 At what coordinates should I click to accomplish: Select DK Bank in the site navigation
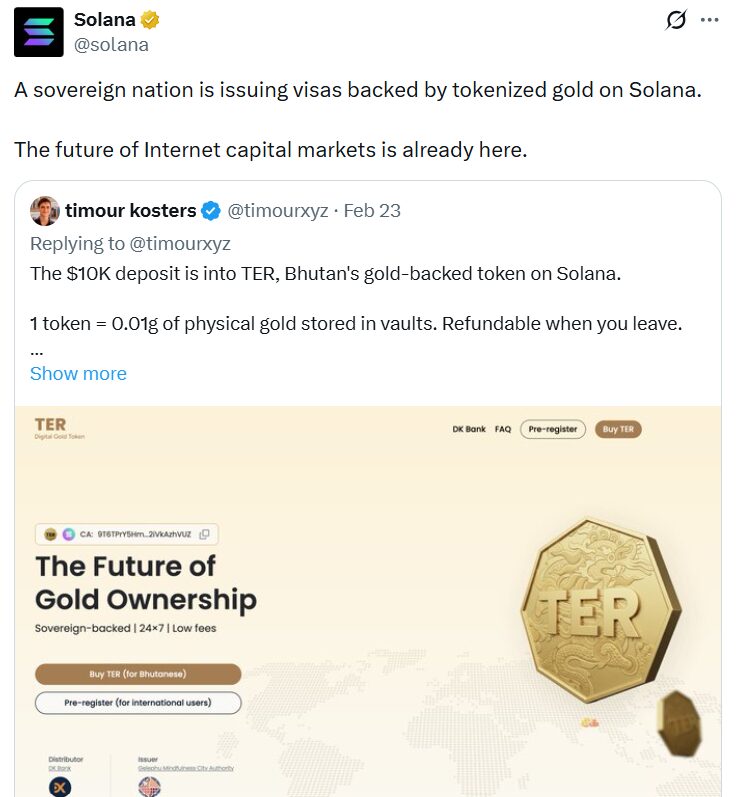click(469, 429)
